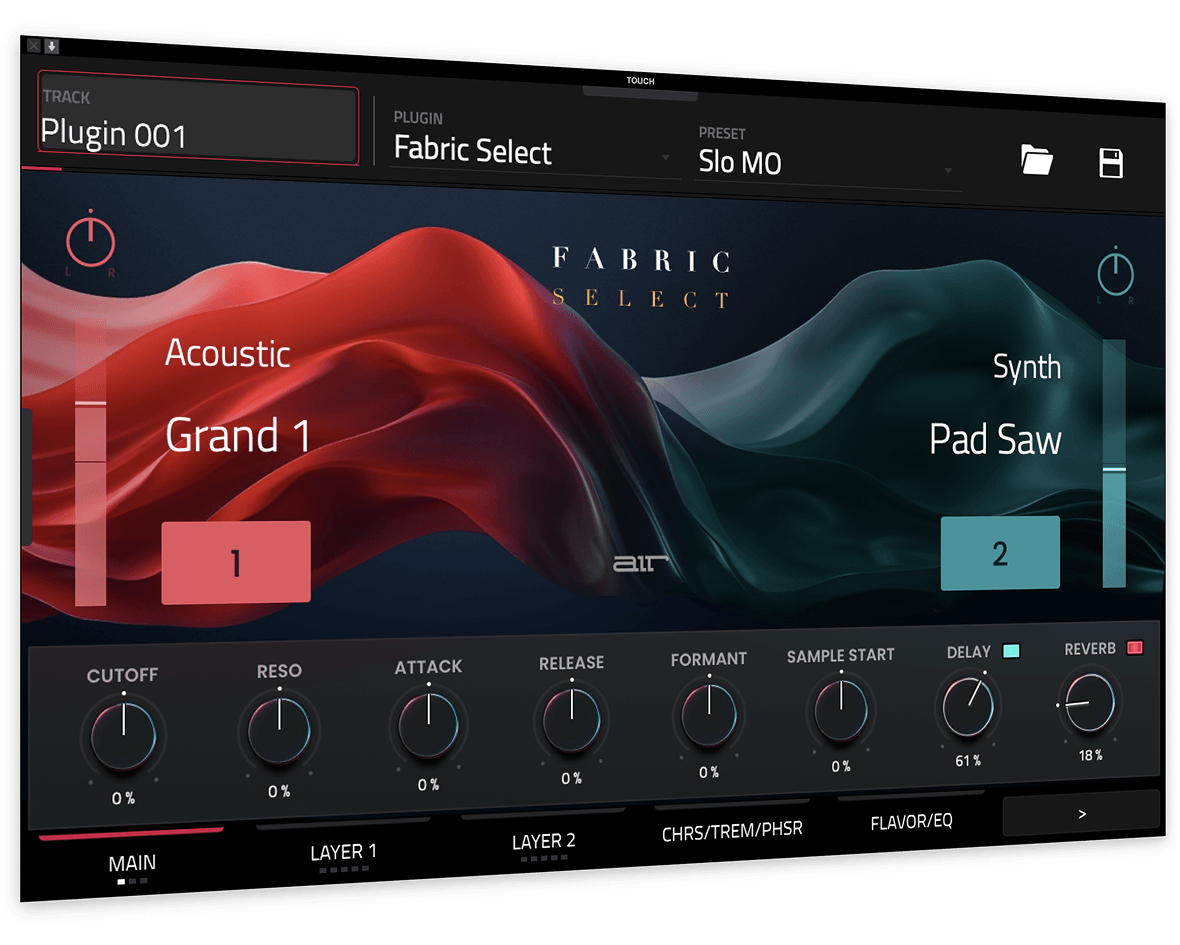Click the teal layer 2 pan knob

pyautogui.click(x=1115, y=273)
